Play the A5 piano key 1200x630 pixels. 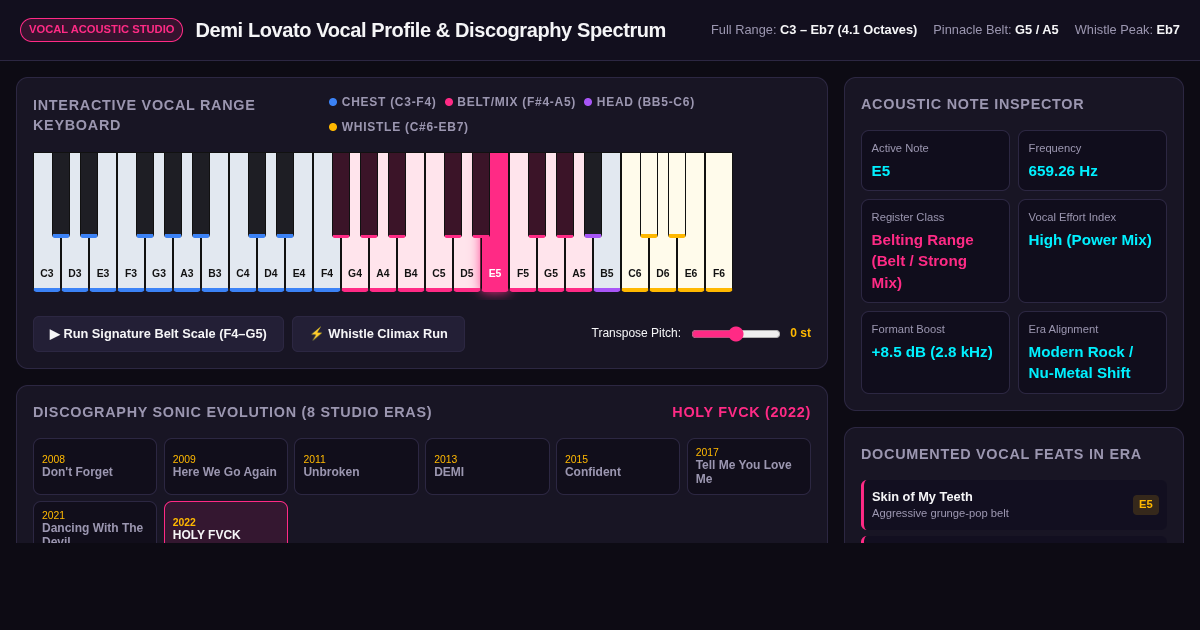pos(579,265)
